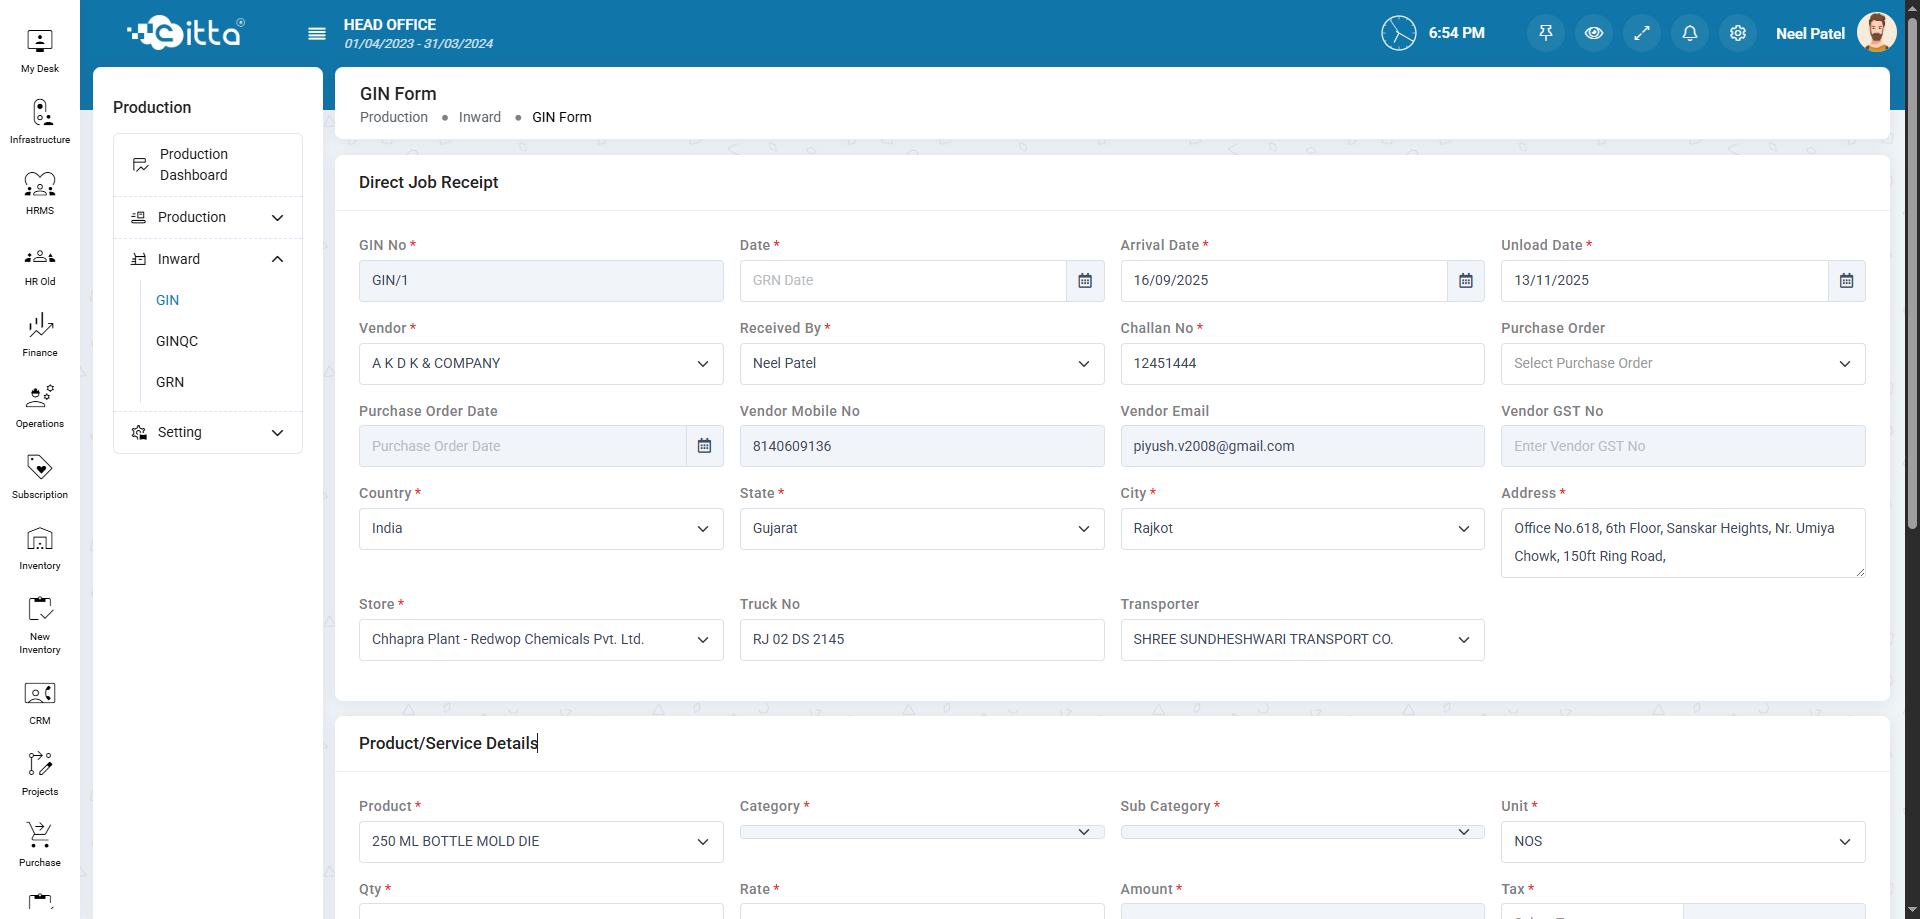
Task: Open the CRM module icon
Action: 40,703
